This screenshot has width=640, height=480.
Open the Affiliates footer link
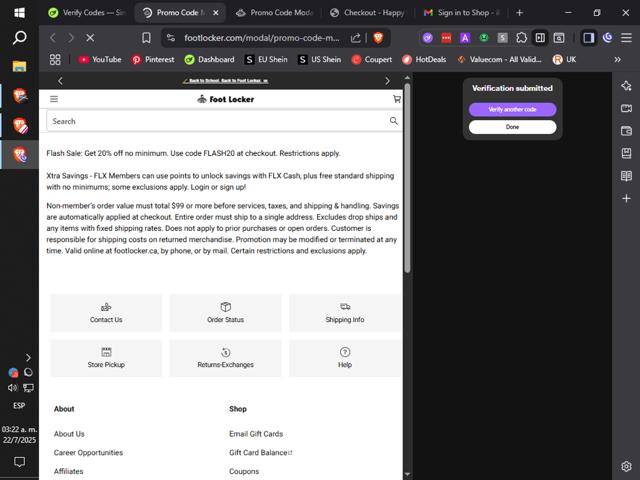coord(68,471)
